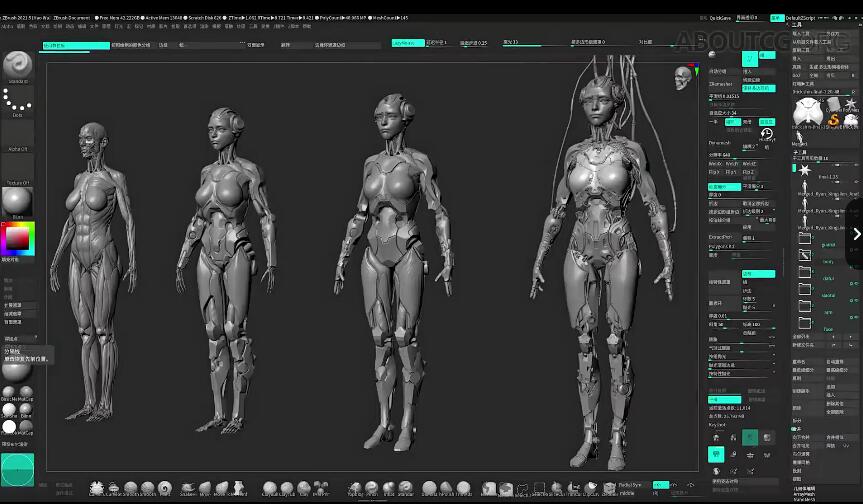The width and height of the screenshot is (863, 504).
Task: Open the Dots stroke type picker
Action: 17,101
